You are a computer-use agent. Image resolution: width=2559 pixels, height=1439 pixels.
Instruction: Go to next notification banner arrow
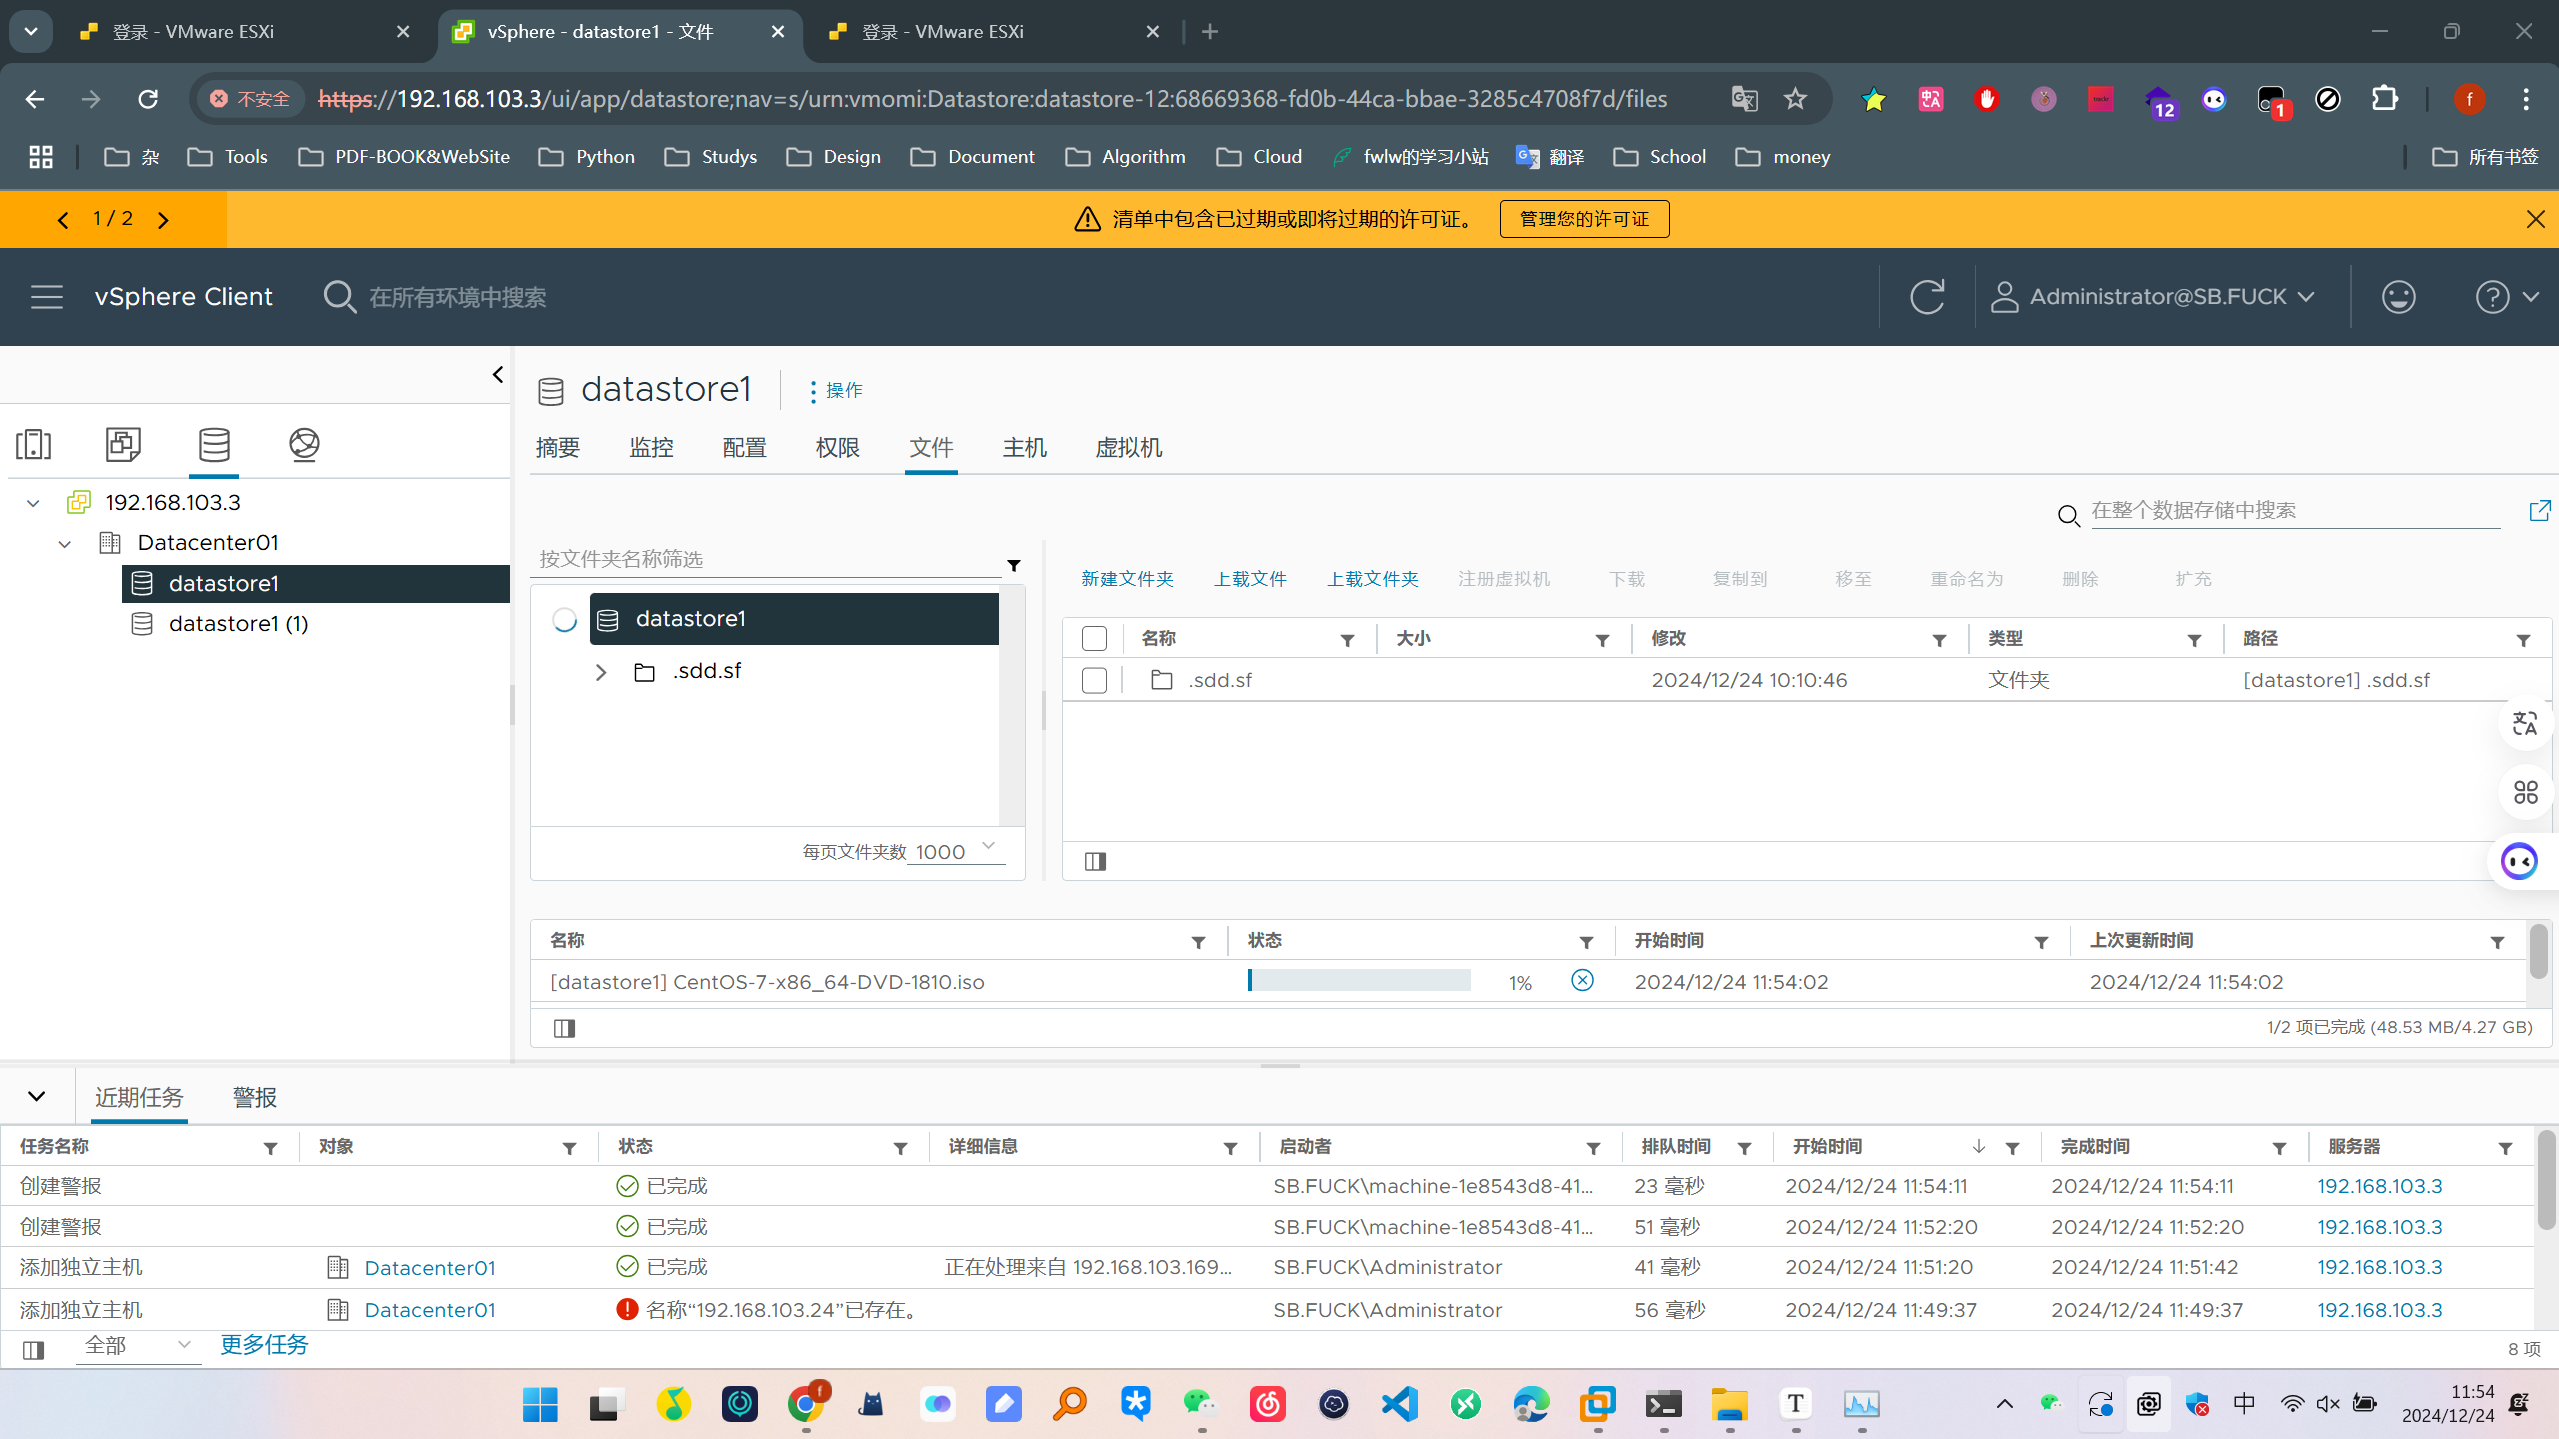click(163, 220)
